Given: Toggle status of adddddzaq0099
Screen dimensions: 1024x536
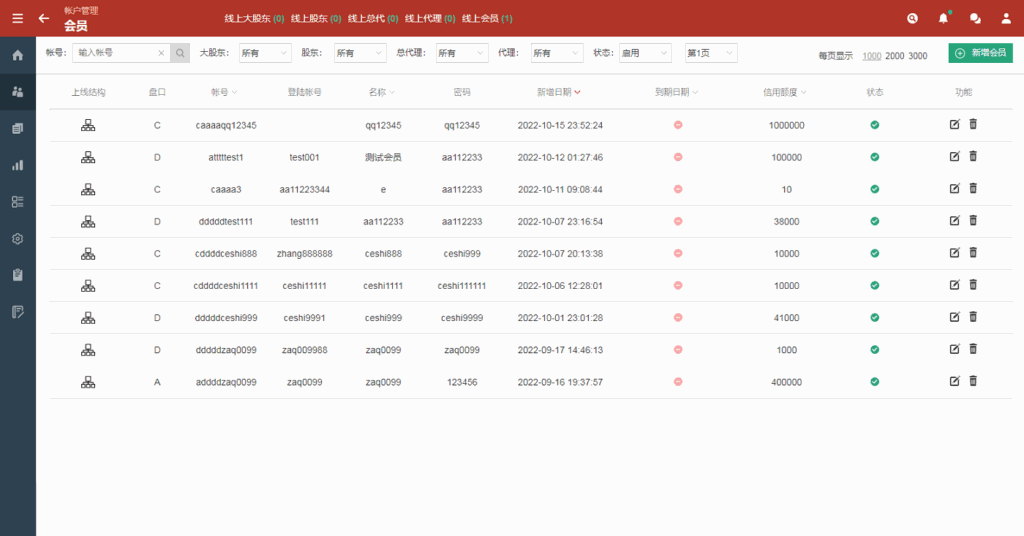Looking at the screenshot, I should coord(874,382).
